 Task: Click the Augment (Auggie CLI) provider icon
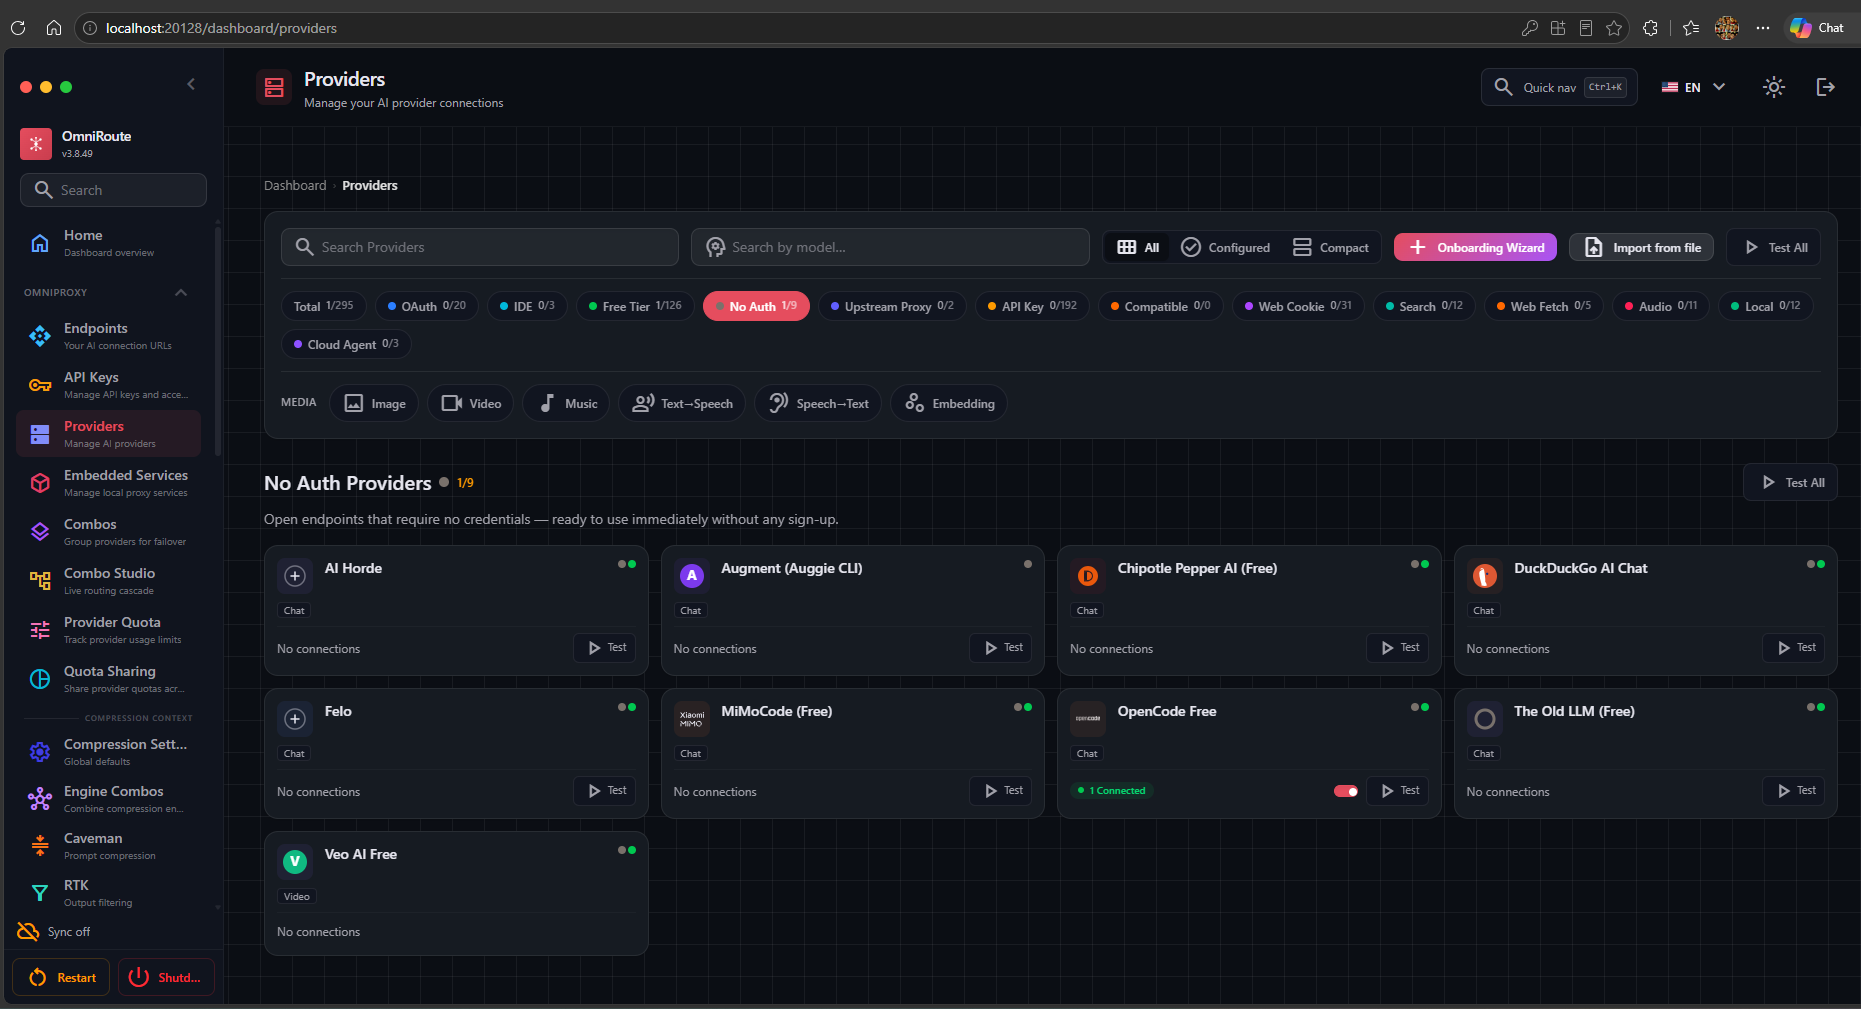[x=691, y=576]
